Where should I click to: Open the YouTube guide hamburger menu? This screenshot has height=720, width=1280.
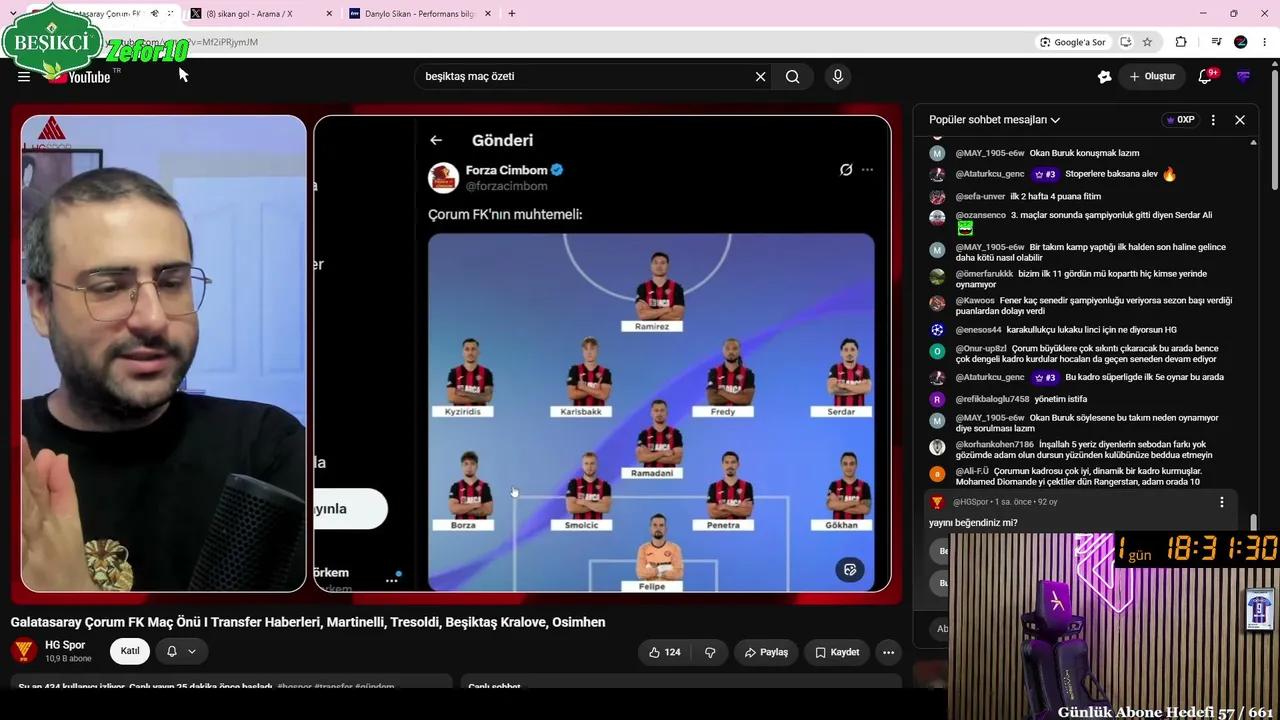tap(24, 76)
